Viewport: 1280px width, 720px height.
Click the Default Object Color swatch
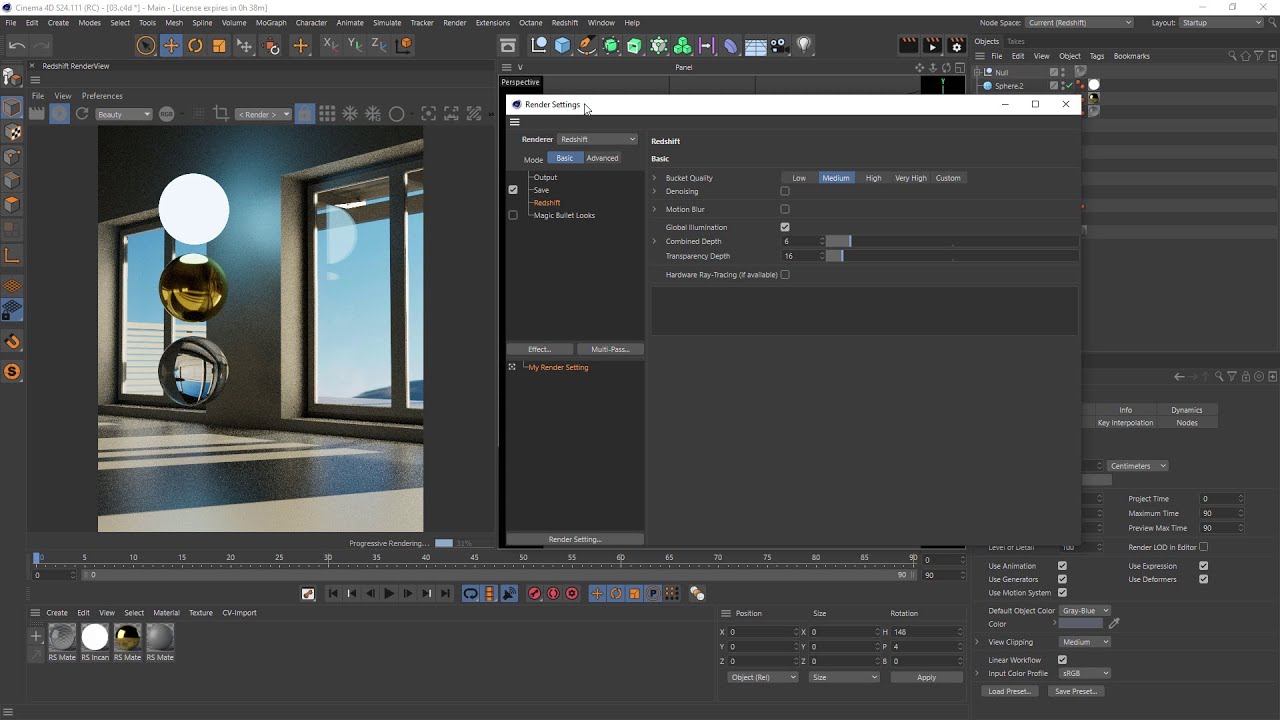coord(1080,624)
